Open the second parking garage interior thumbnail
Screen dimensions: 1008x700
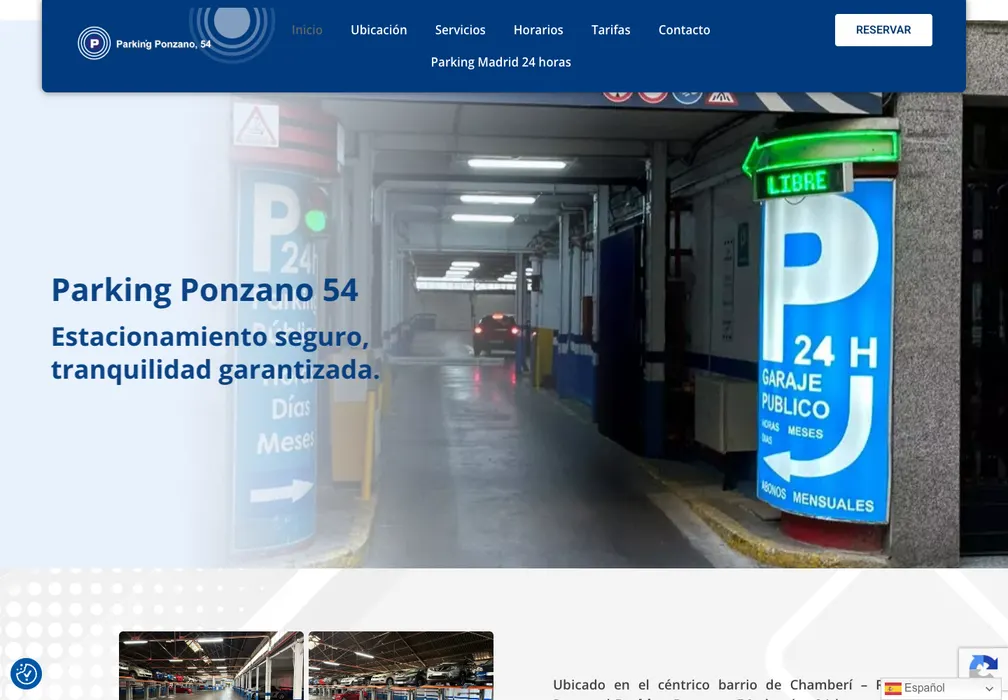[401, 665]
